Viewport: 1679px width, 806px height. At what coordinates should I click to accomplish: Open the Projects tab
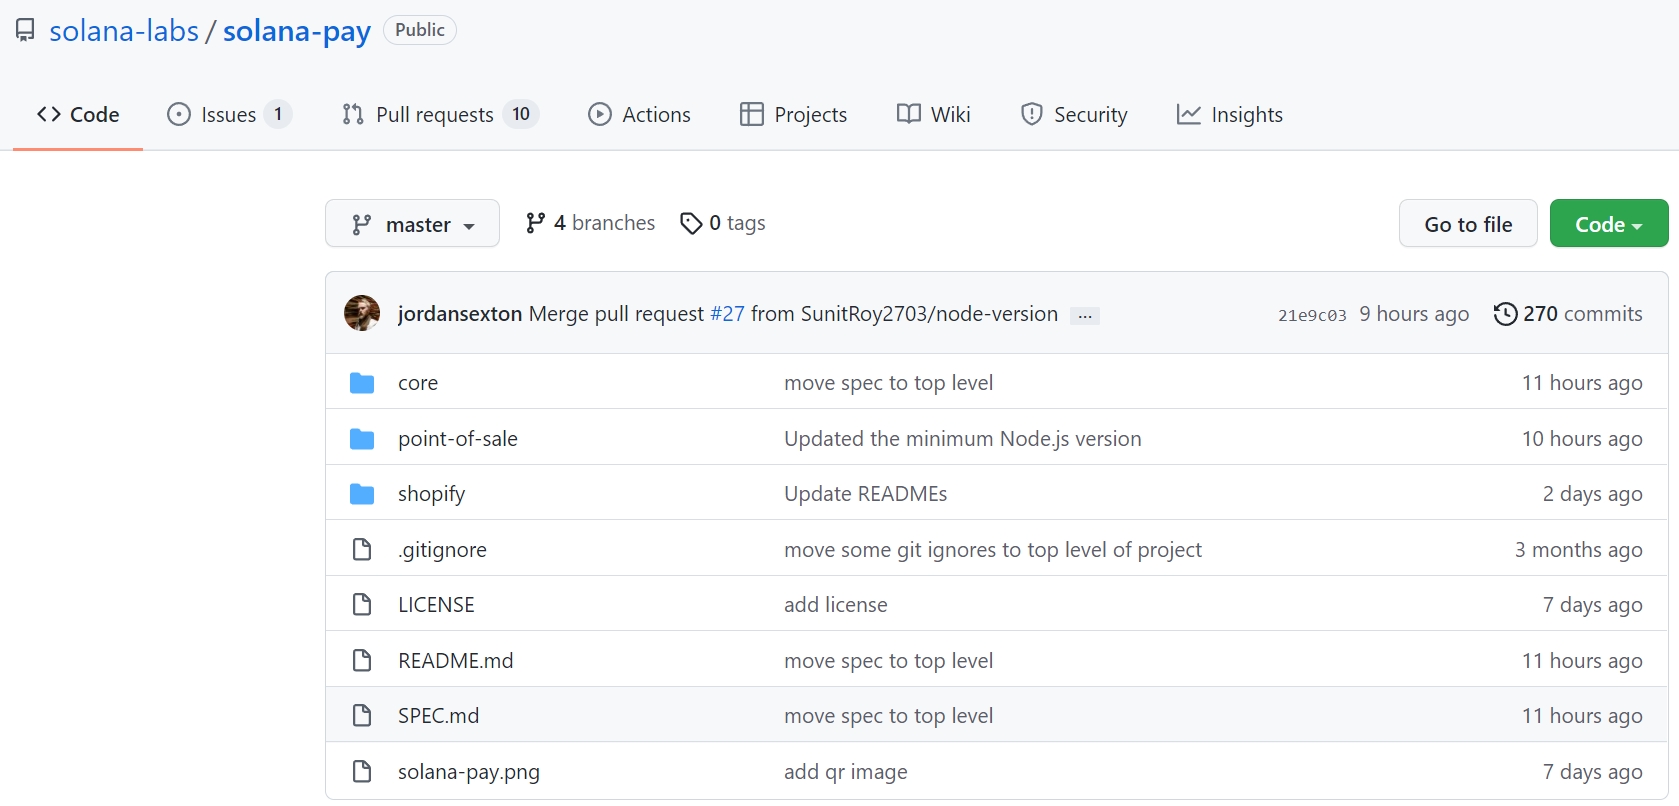[x=793, y=115]
